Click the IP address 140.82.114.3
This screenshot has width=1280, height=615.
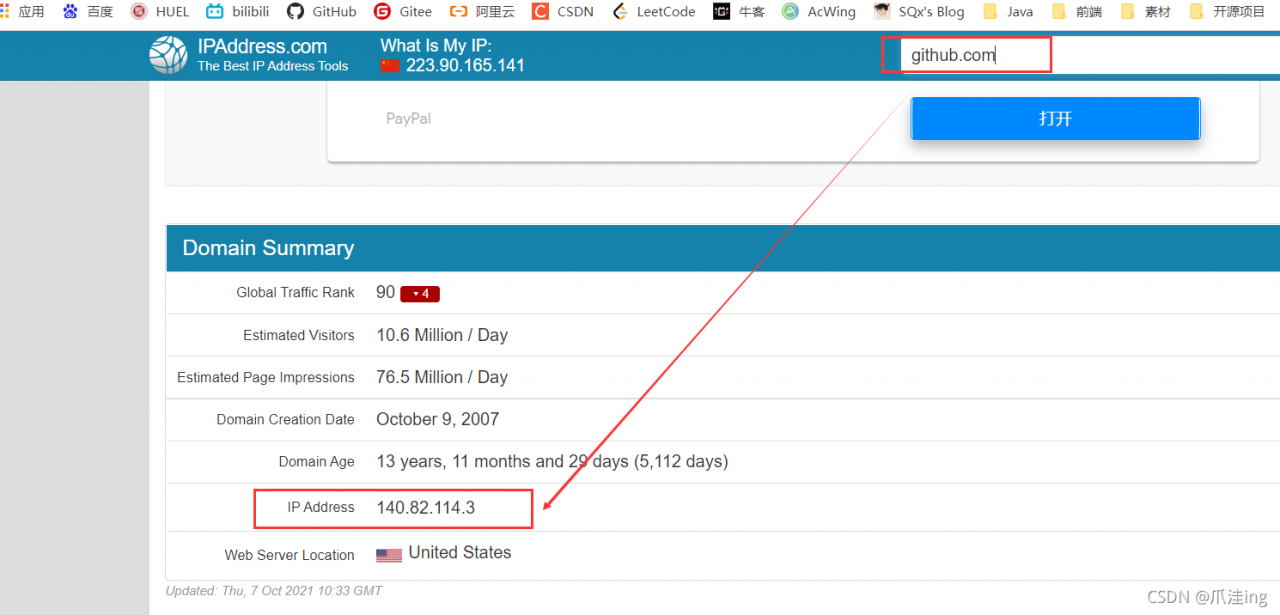(425, 508)
